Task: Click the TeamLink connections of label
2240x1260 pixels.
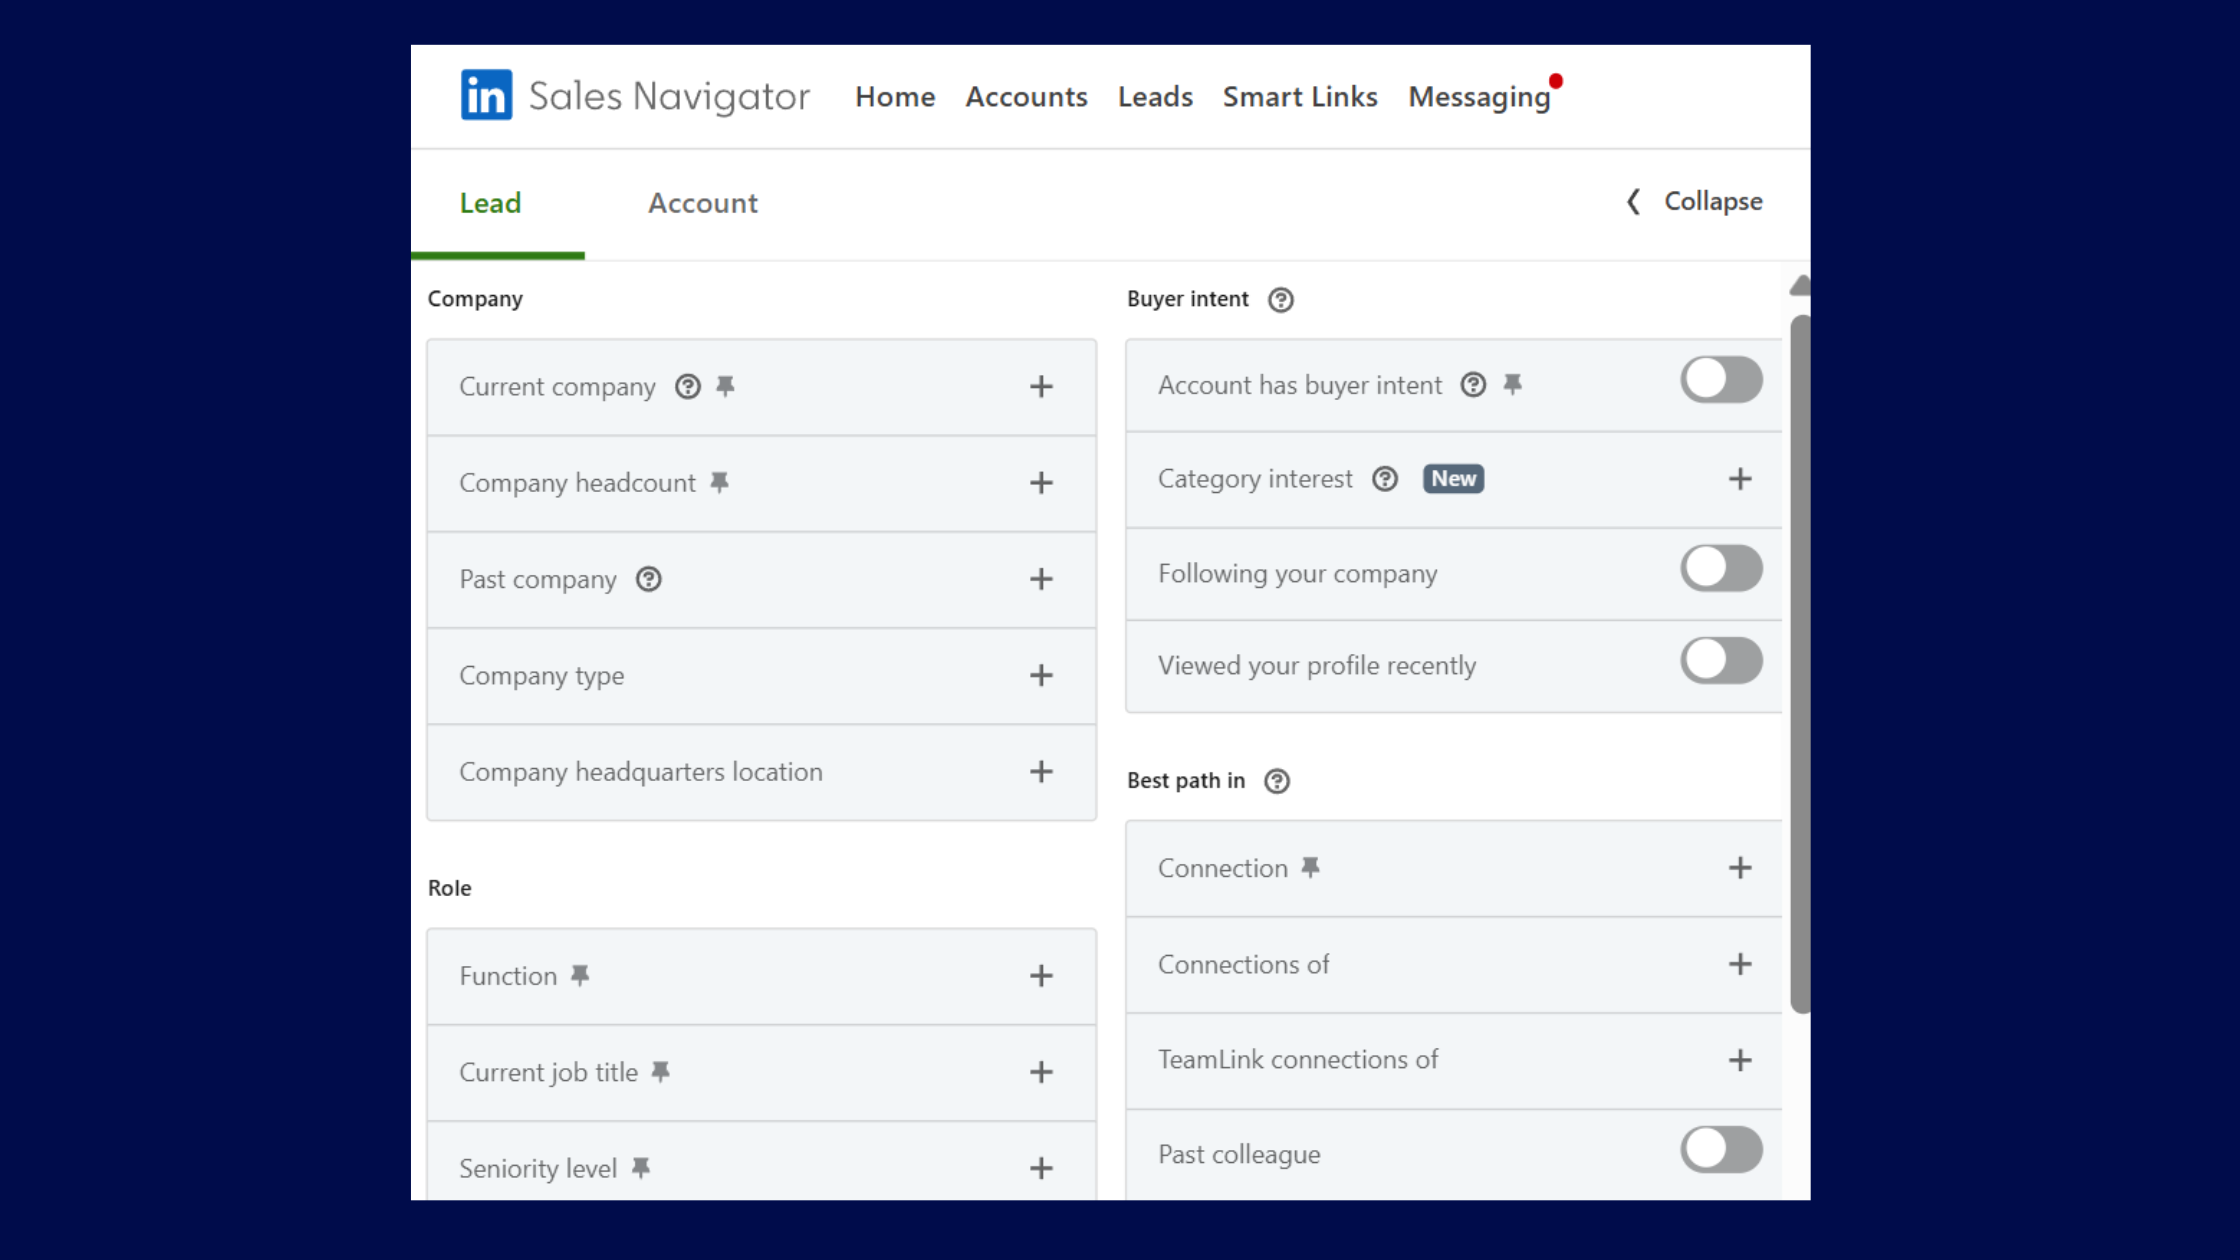Action: [1297, 1060]
